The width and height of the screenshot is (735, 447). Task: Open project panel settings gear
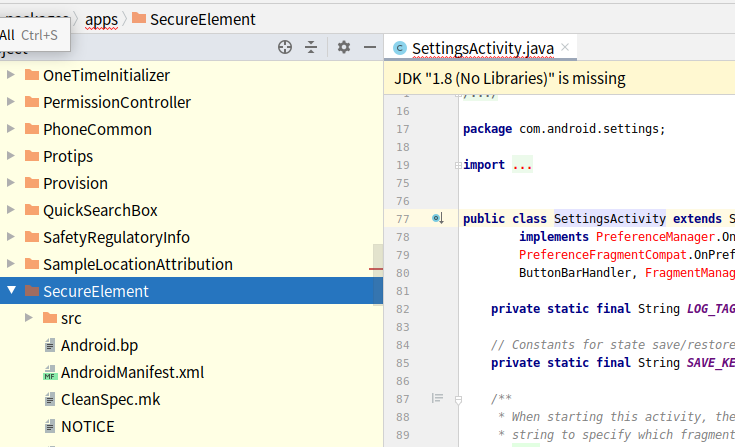344,47
